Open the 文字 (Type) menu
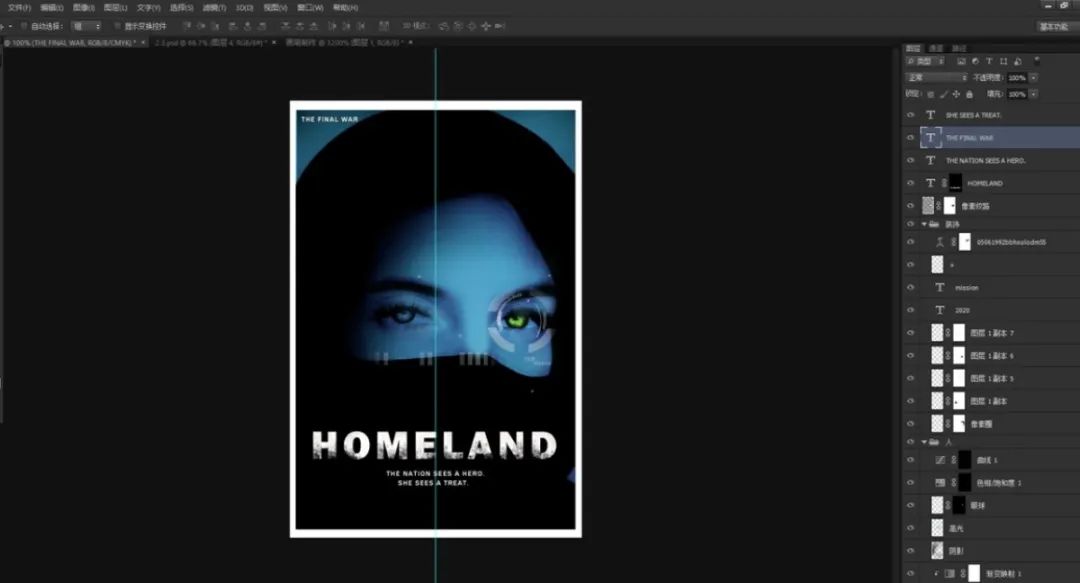The image size is (1080, 583). (x=148, y=8)
